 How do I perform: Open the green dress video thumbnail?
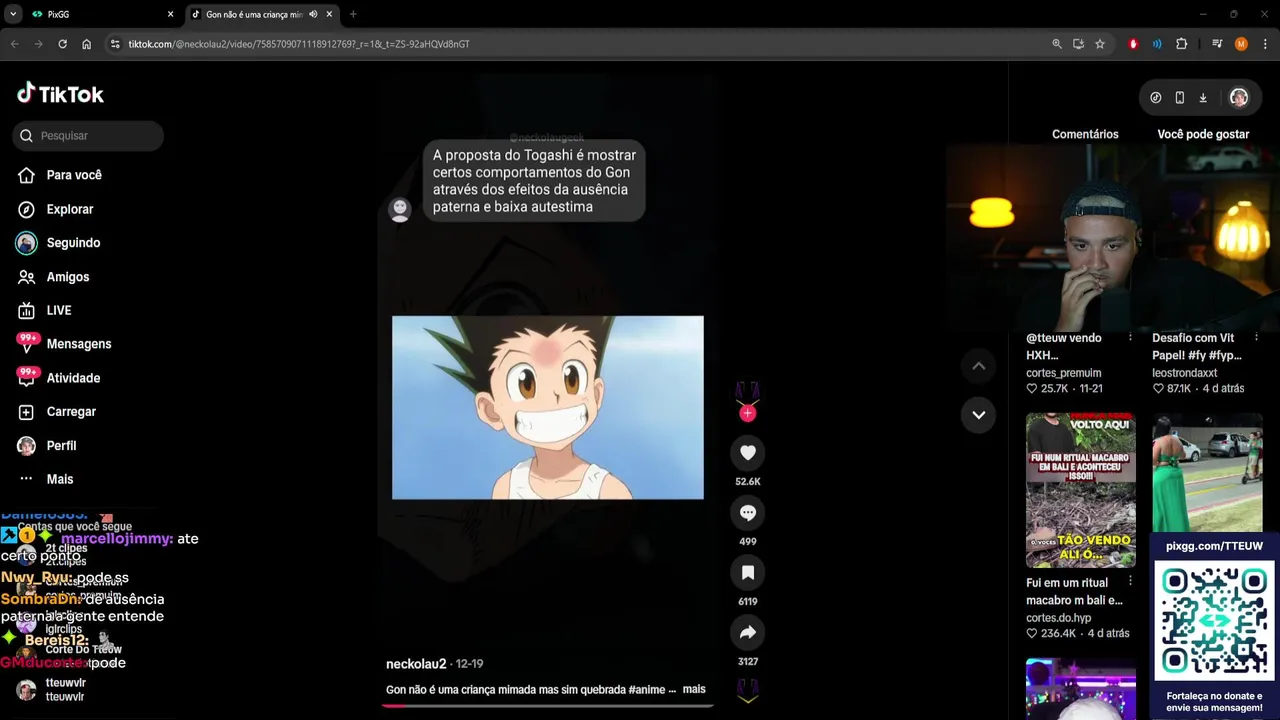1207,473
